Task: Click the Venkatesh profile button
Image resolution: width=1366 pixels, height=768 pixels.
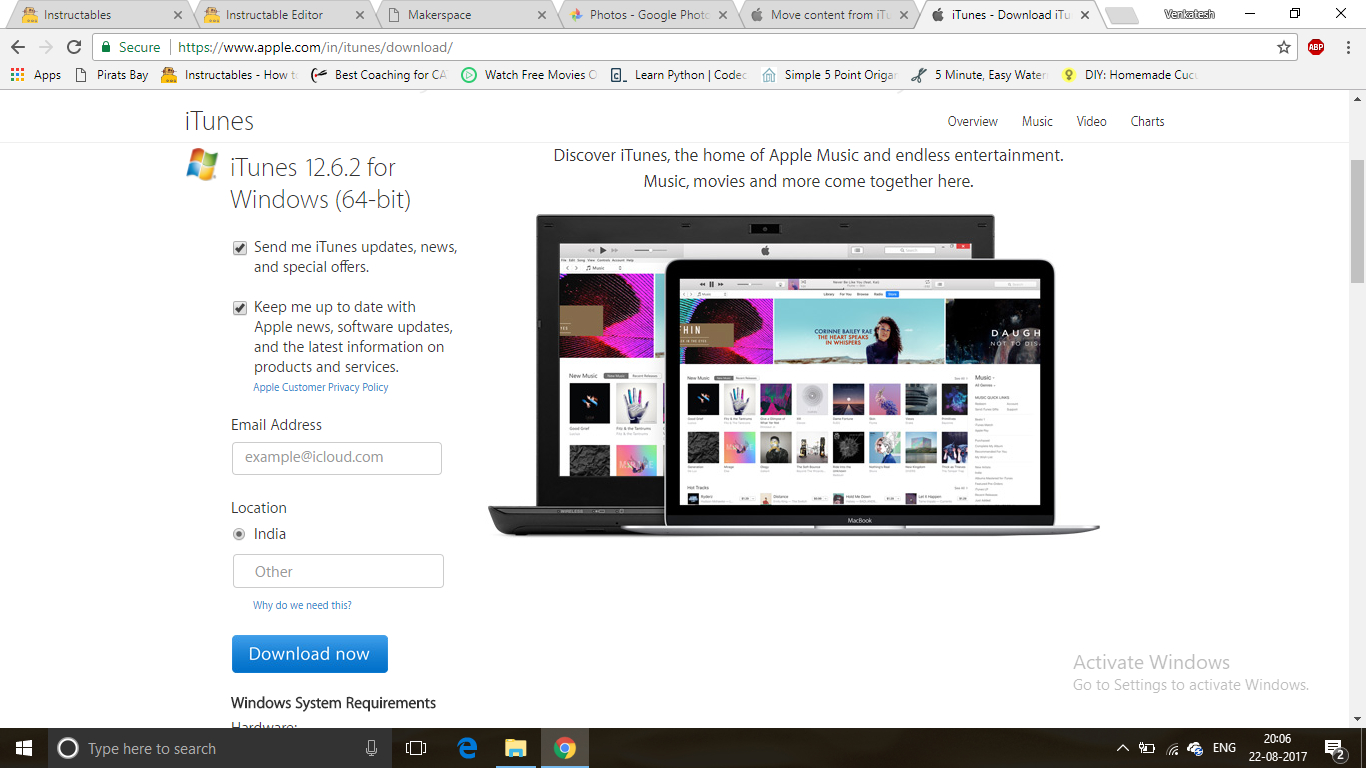Action: (1188, 14)
